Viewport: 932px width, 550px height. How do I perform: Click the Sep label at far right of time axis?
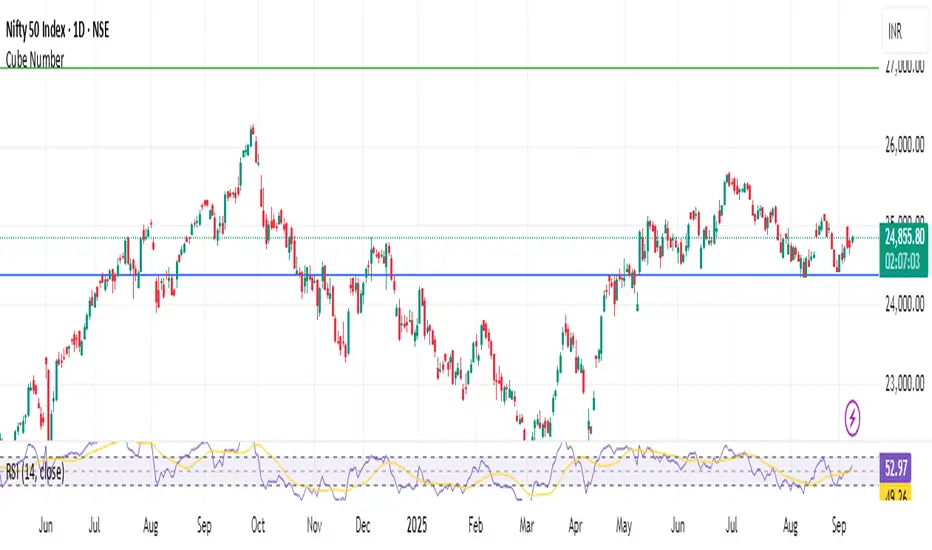(x=839, y=526)
